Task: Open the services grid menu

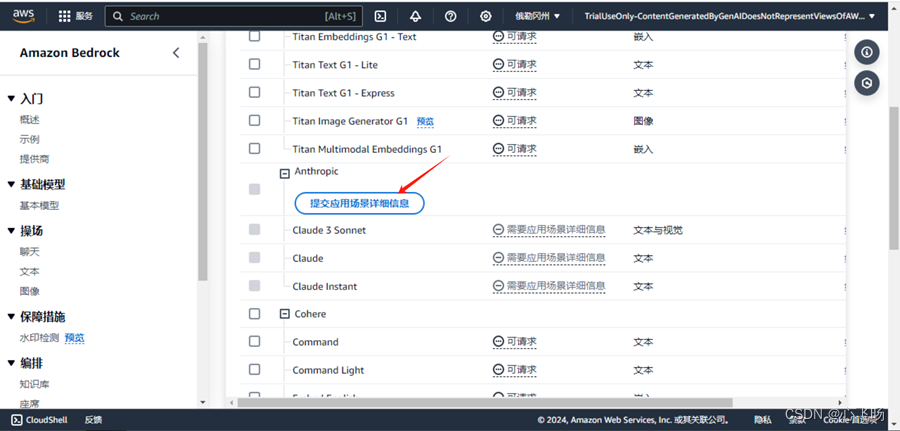Action: tap(65, 16)
